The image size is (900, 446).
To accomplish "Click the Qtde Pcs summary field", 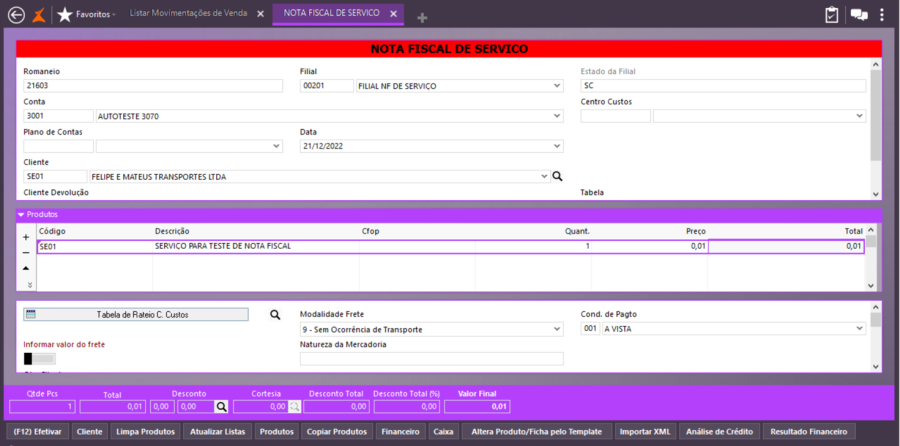I will coord(42,407).
